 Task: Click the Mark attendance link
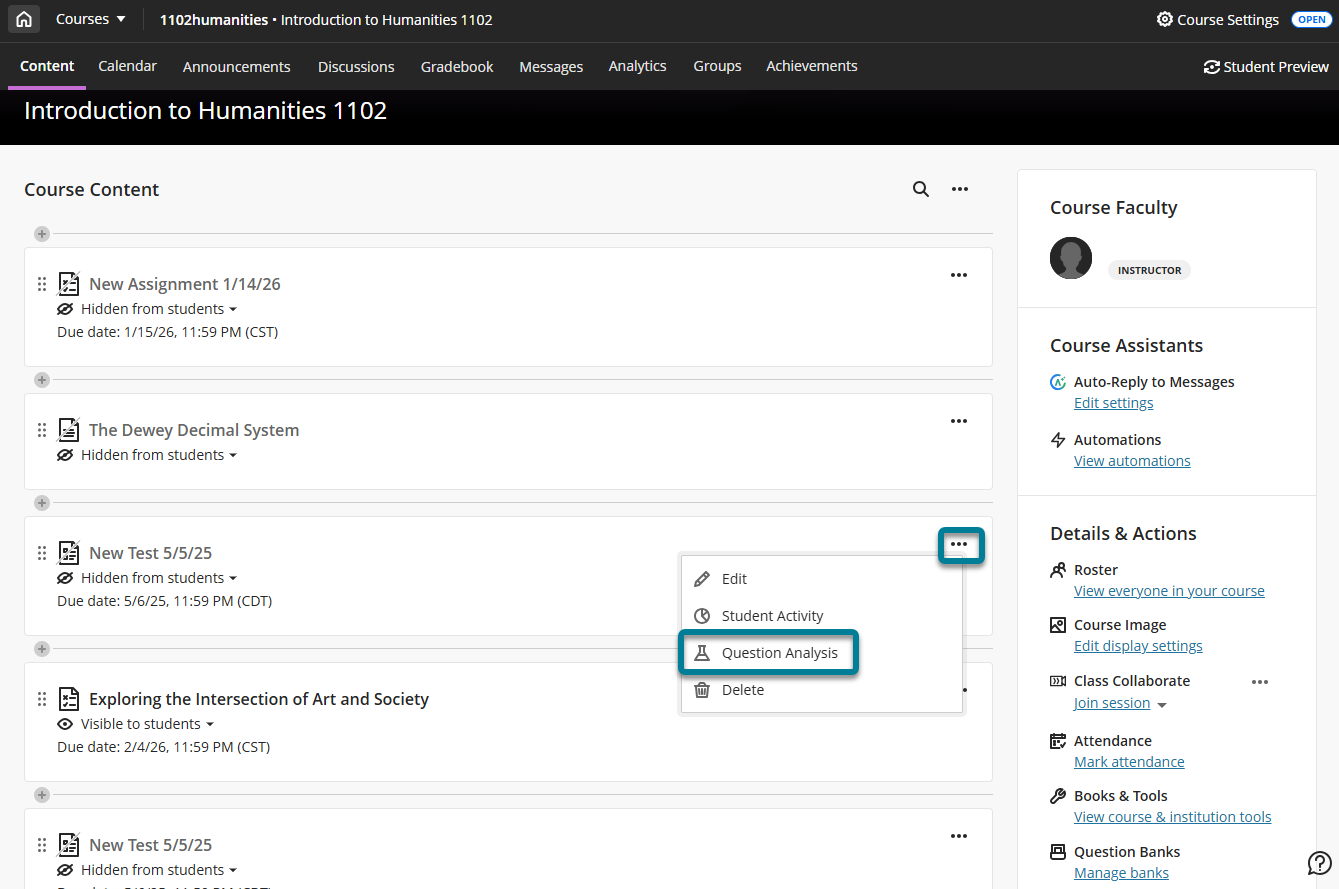1128,762
